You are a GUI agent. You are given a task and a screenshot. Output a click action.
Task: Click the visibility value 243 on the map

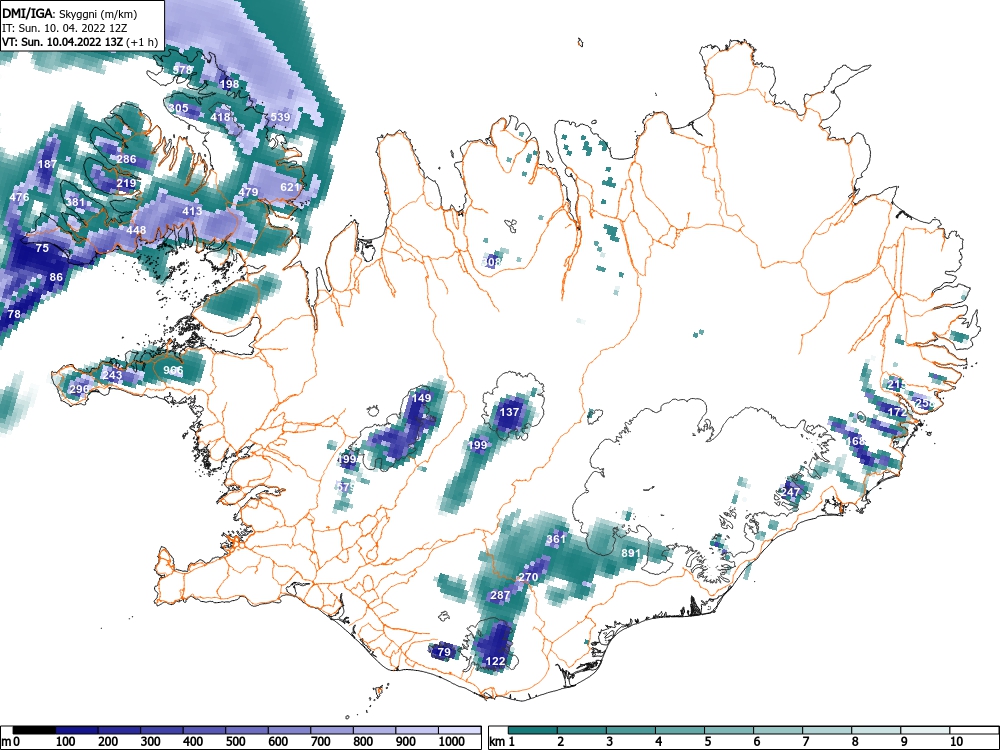(112, 375)
